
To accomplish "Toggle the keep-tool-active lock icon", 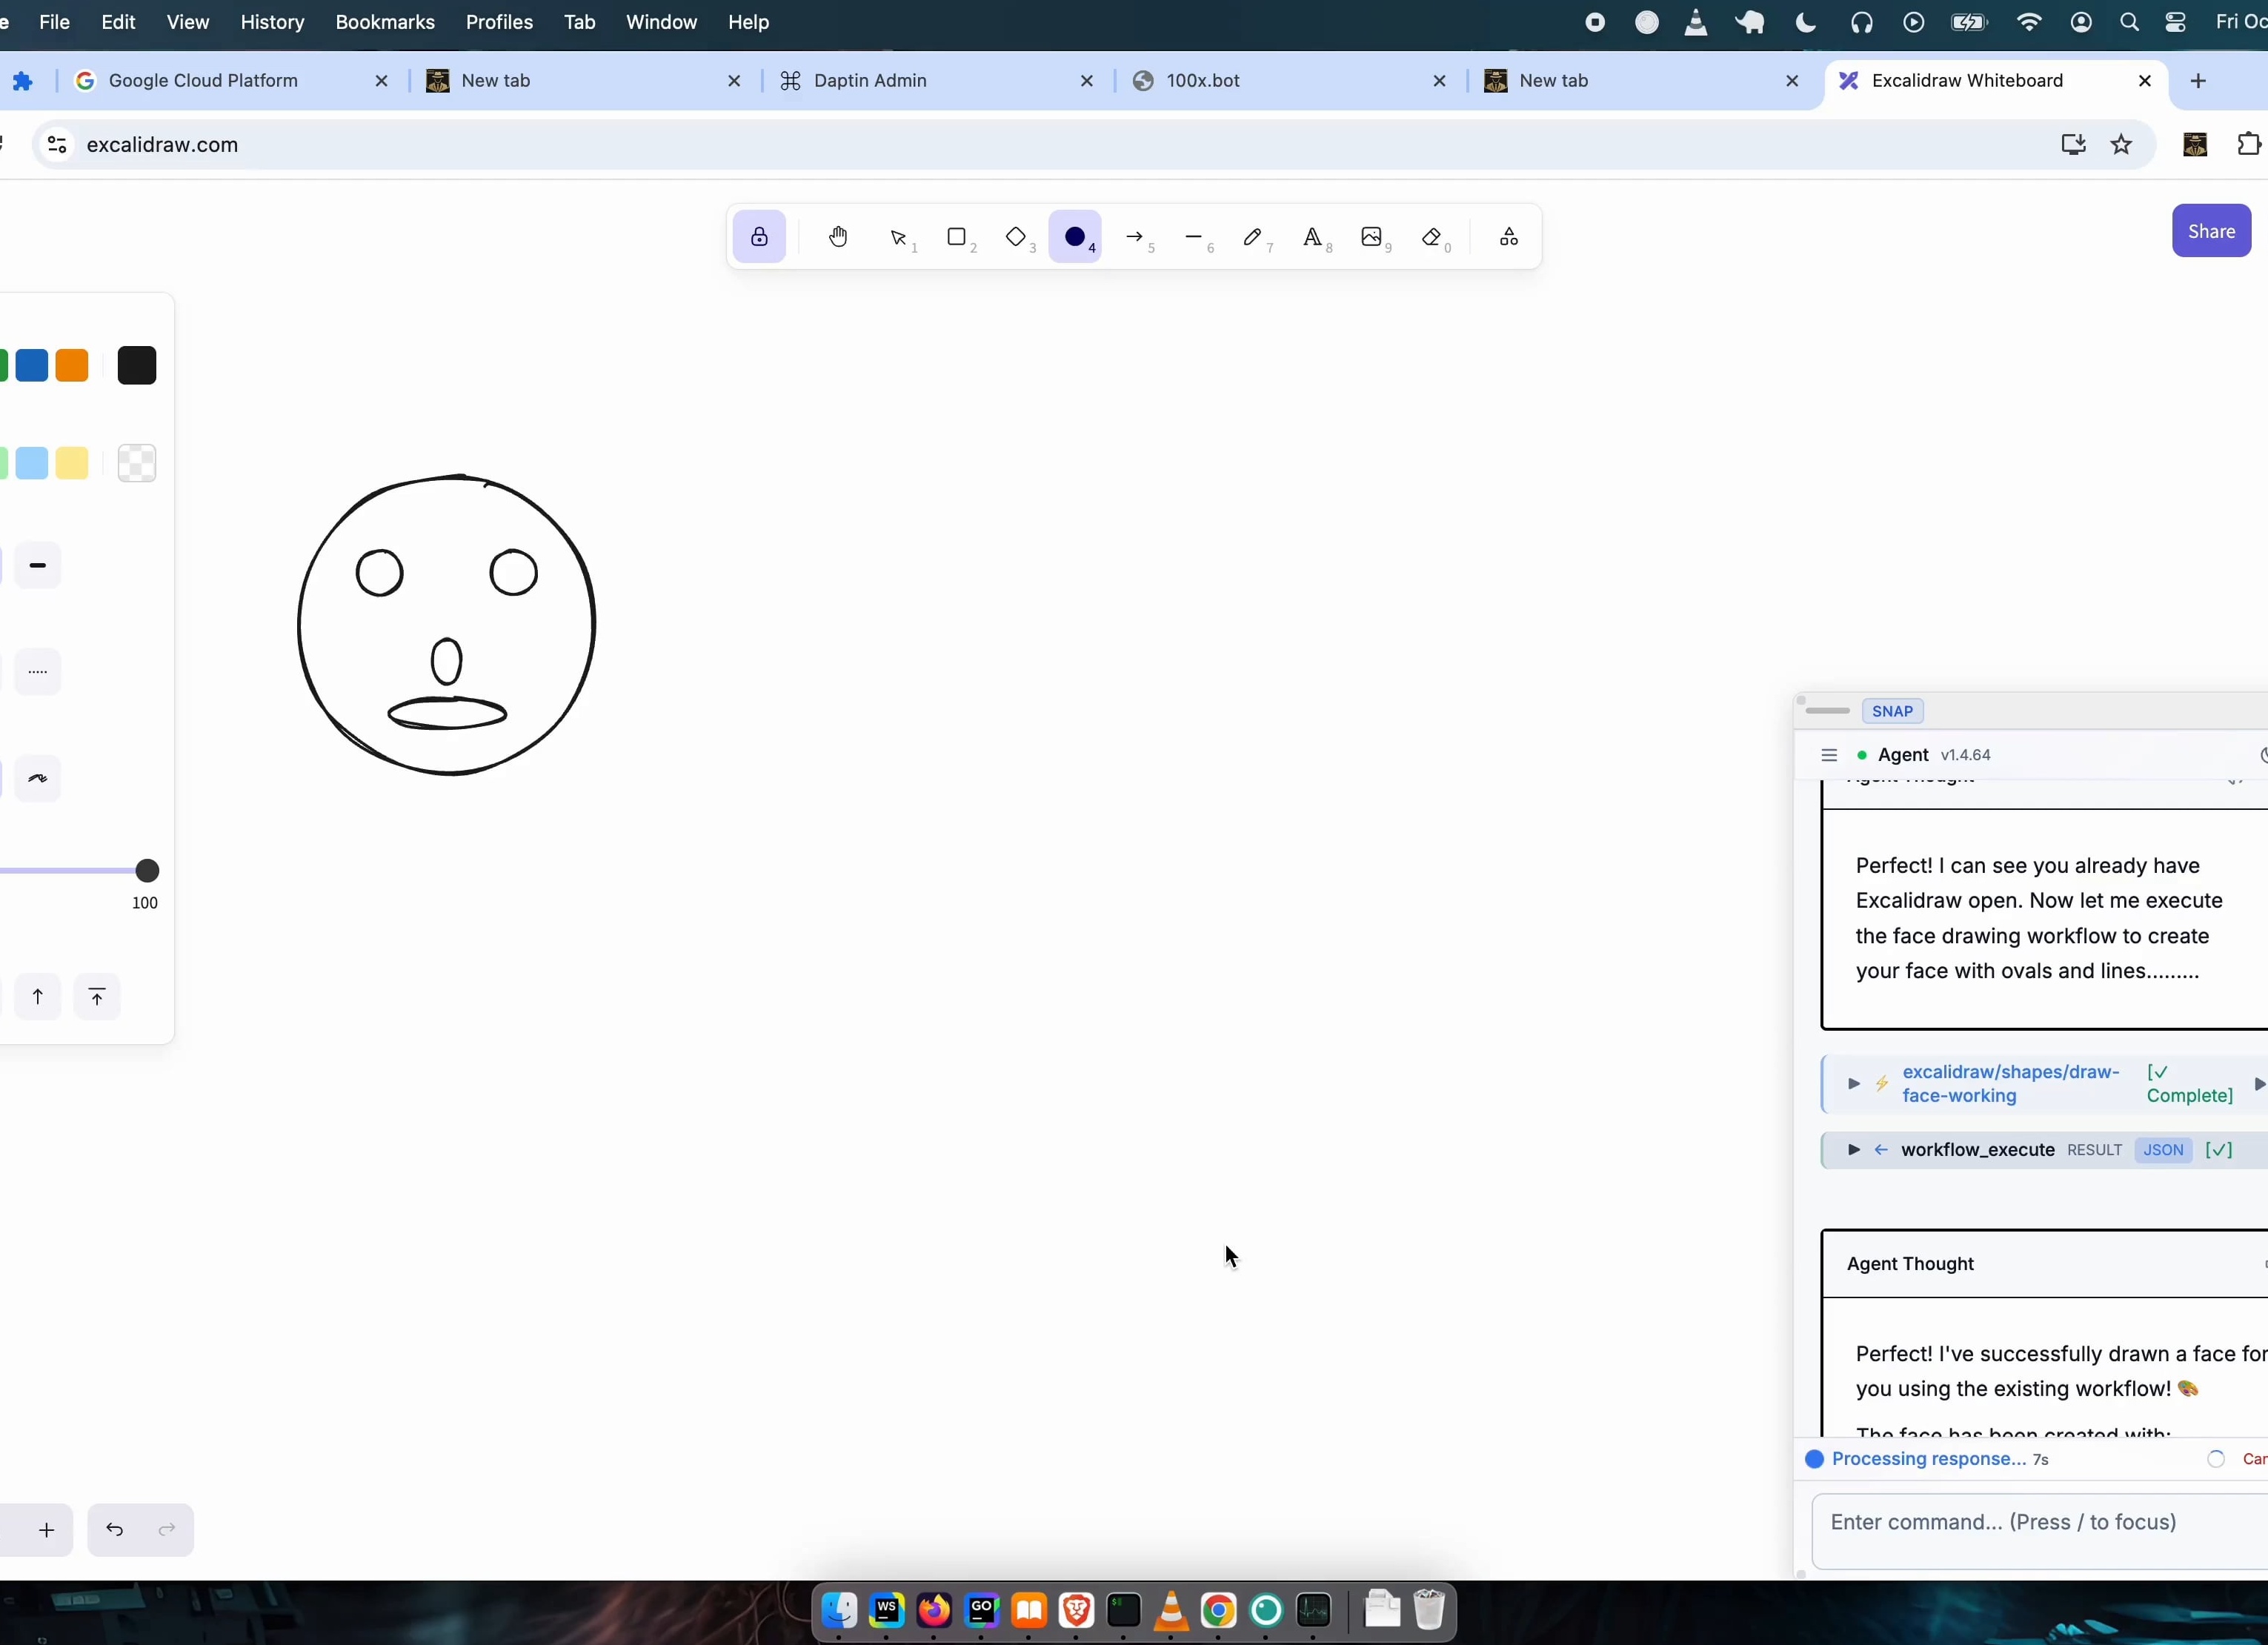I will pyautogui.click(x=759, y=237).
